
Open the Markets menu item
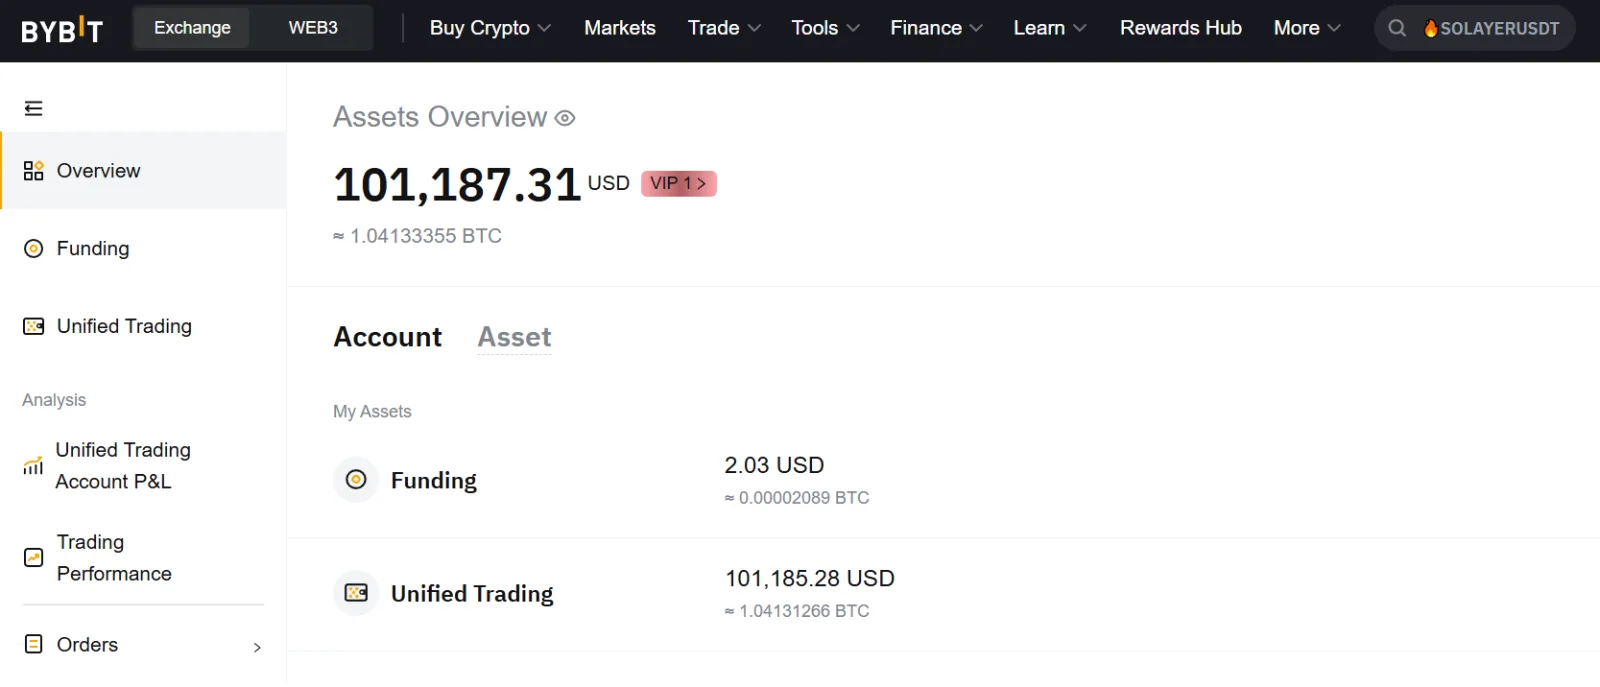coord(620,28)
